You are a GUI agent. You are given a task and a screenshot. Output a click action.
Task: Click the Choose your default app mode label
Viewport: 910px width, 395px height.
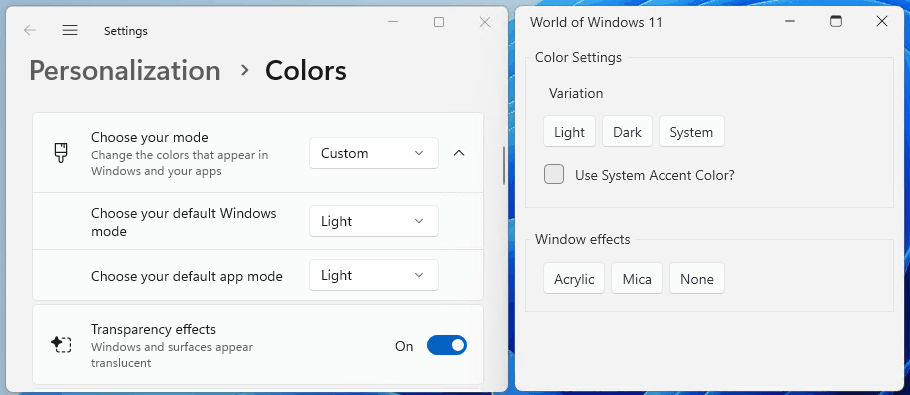187,276
